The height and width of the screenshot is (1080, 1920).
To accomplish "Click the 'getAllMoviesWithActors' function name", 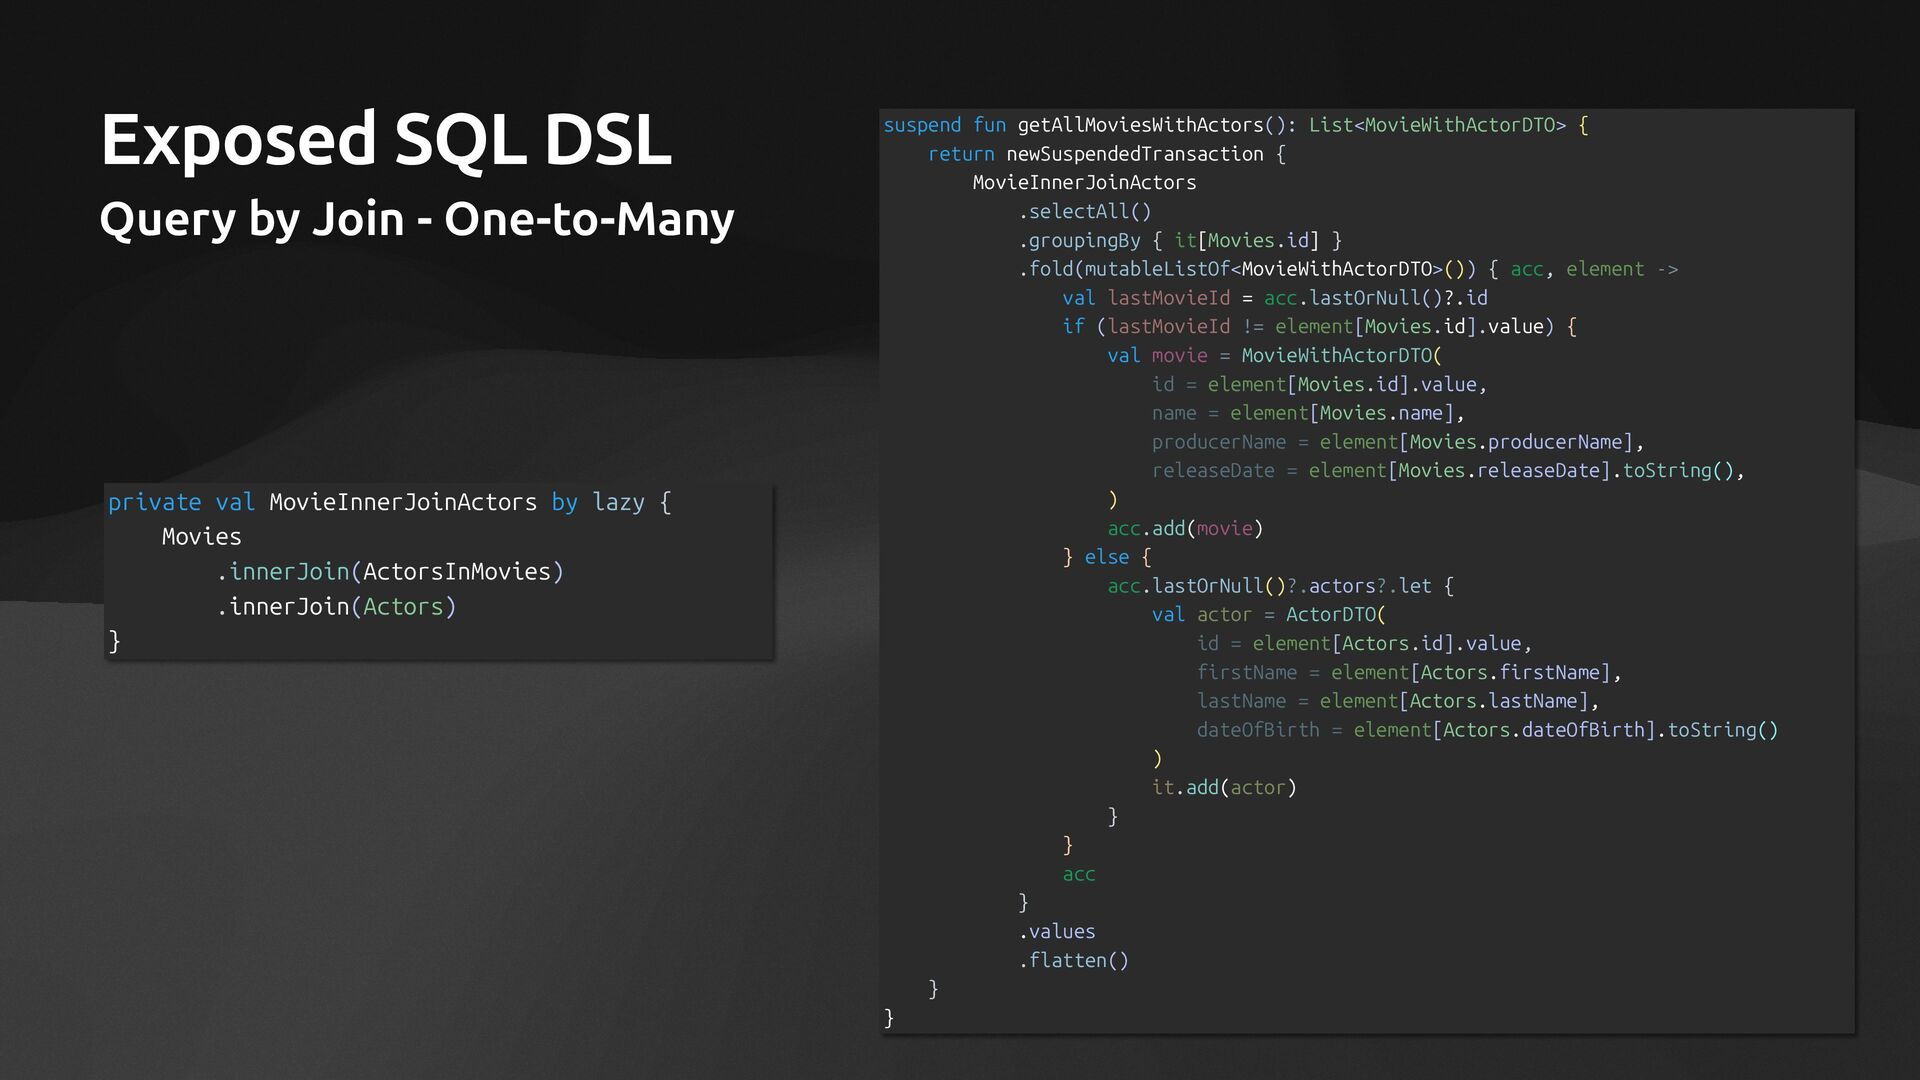I will click(1140, 125).
